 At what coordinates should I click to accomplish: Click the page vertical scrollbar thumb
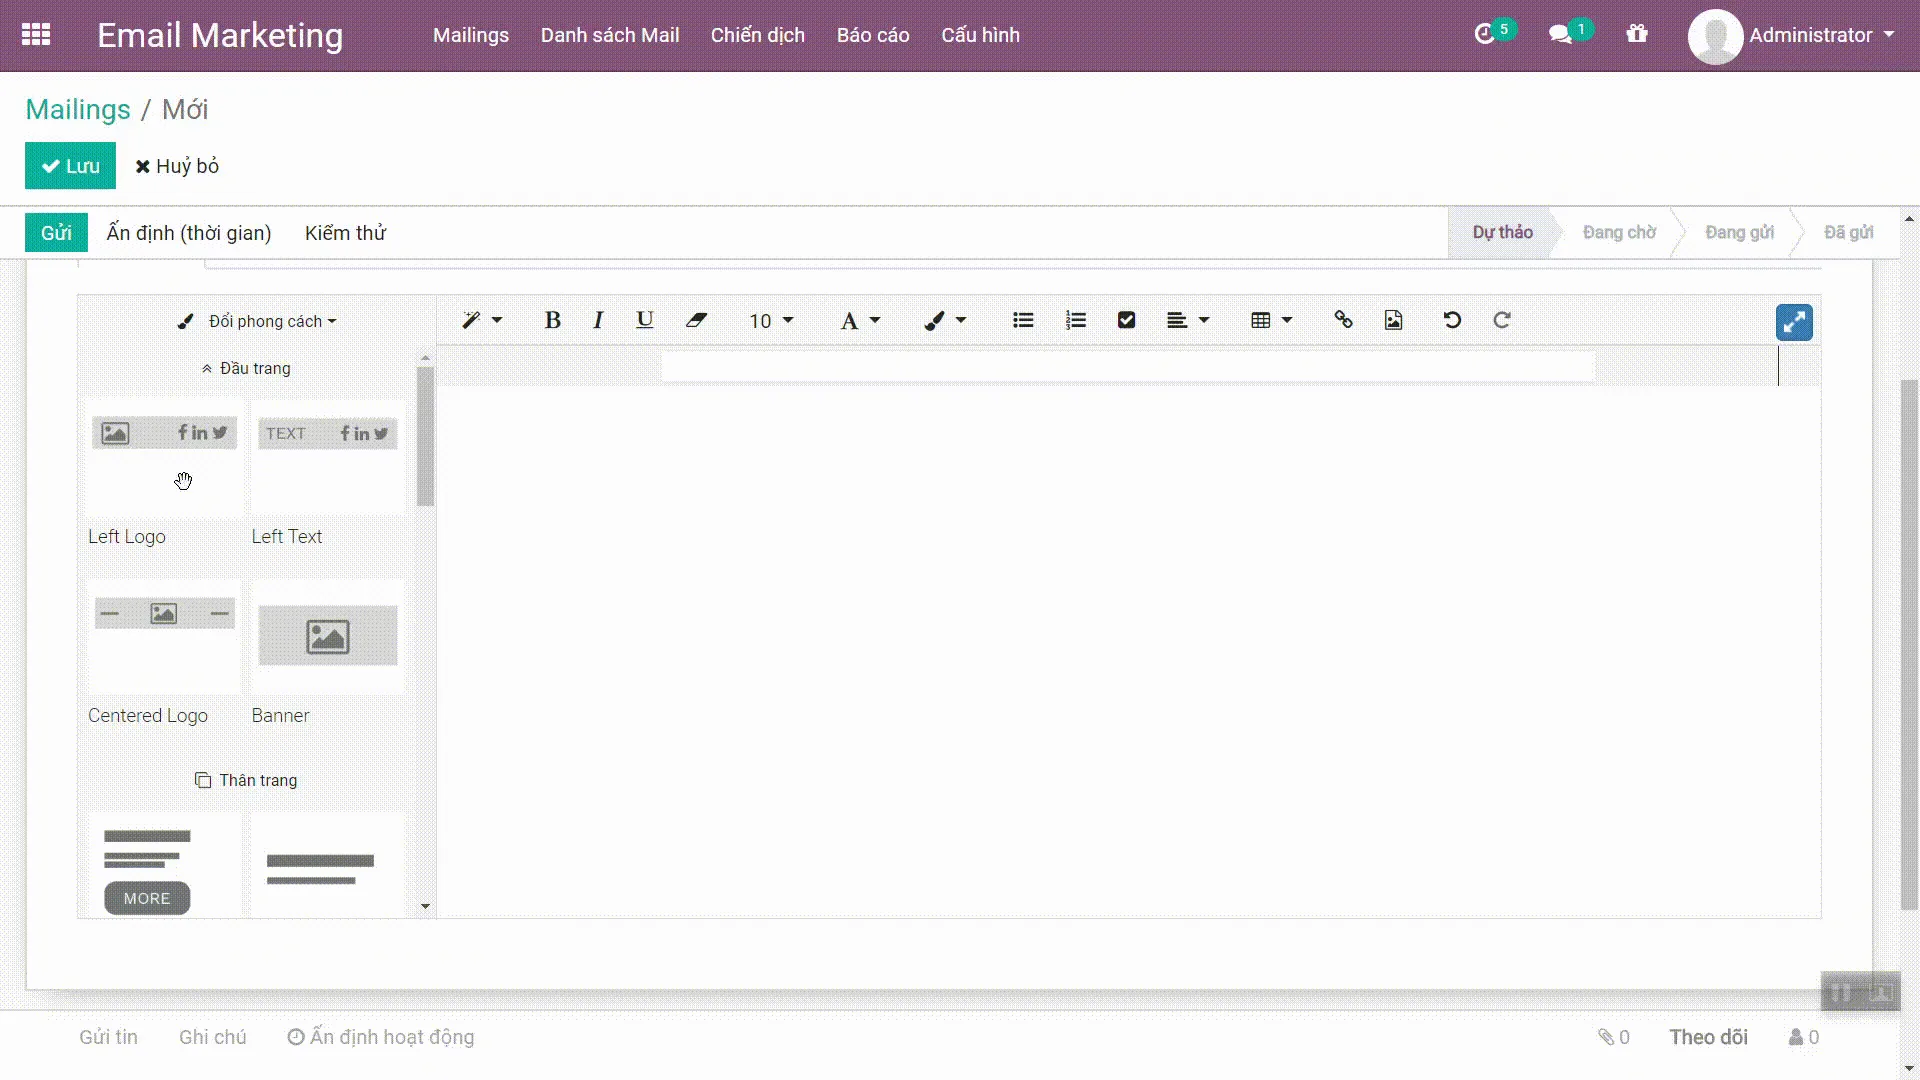tap(1909, 644)
